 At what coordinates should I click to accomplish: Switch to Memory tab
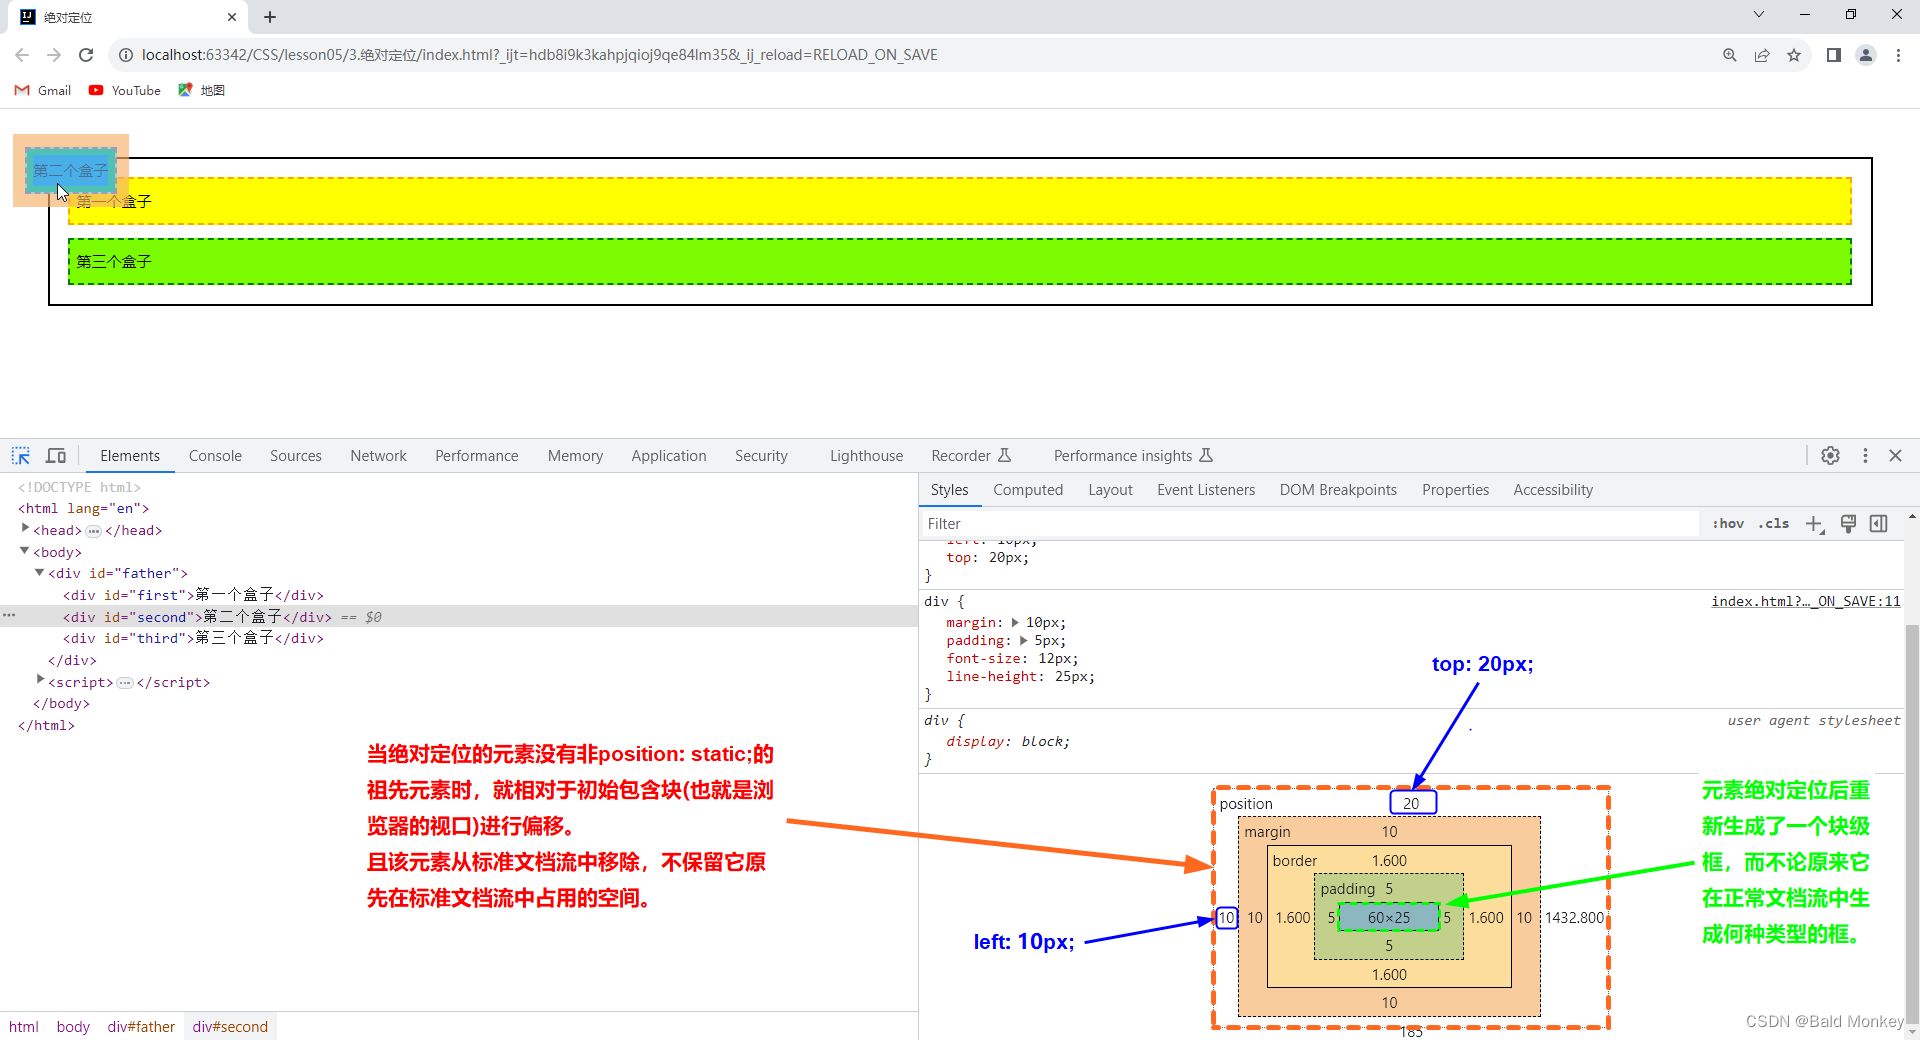(575, 456)
